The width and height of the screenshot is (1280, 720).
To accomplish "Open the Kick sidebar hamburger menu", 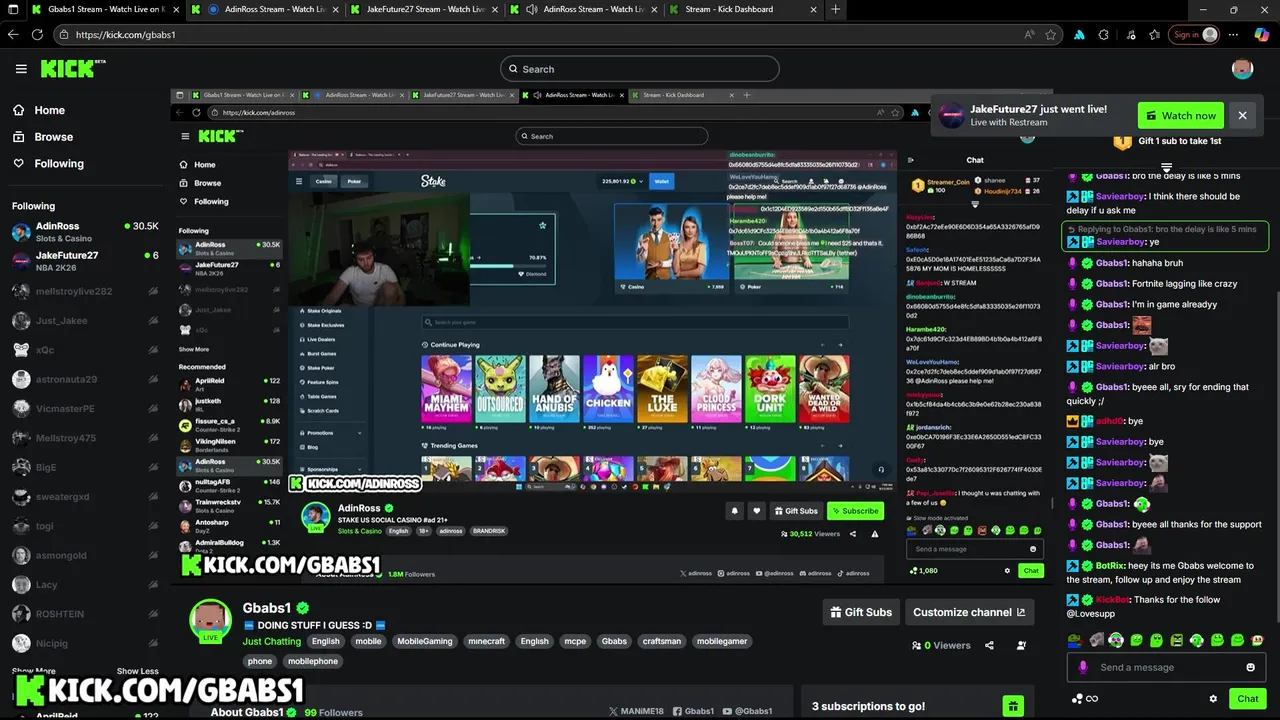I will pos(21,69).
